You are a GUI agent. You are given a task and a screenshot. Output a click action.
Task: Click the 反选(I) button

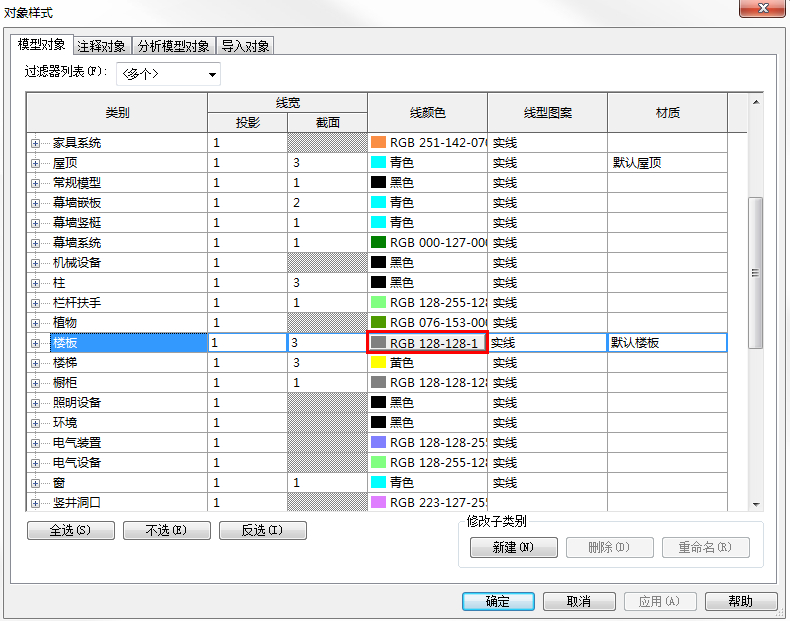(x=262, y=530)
